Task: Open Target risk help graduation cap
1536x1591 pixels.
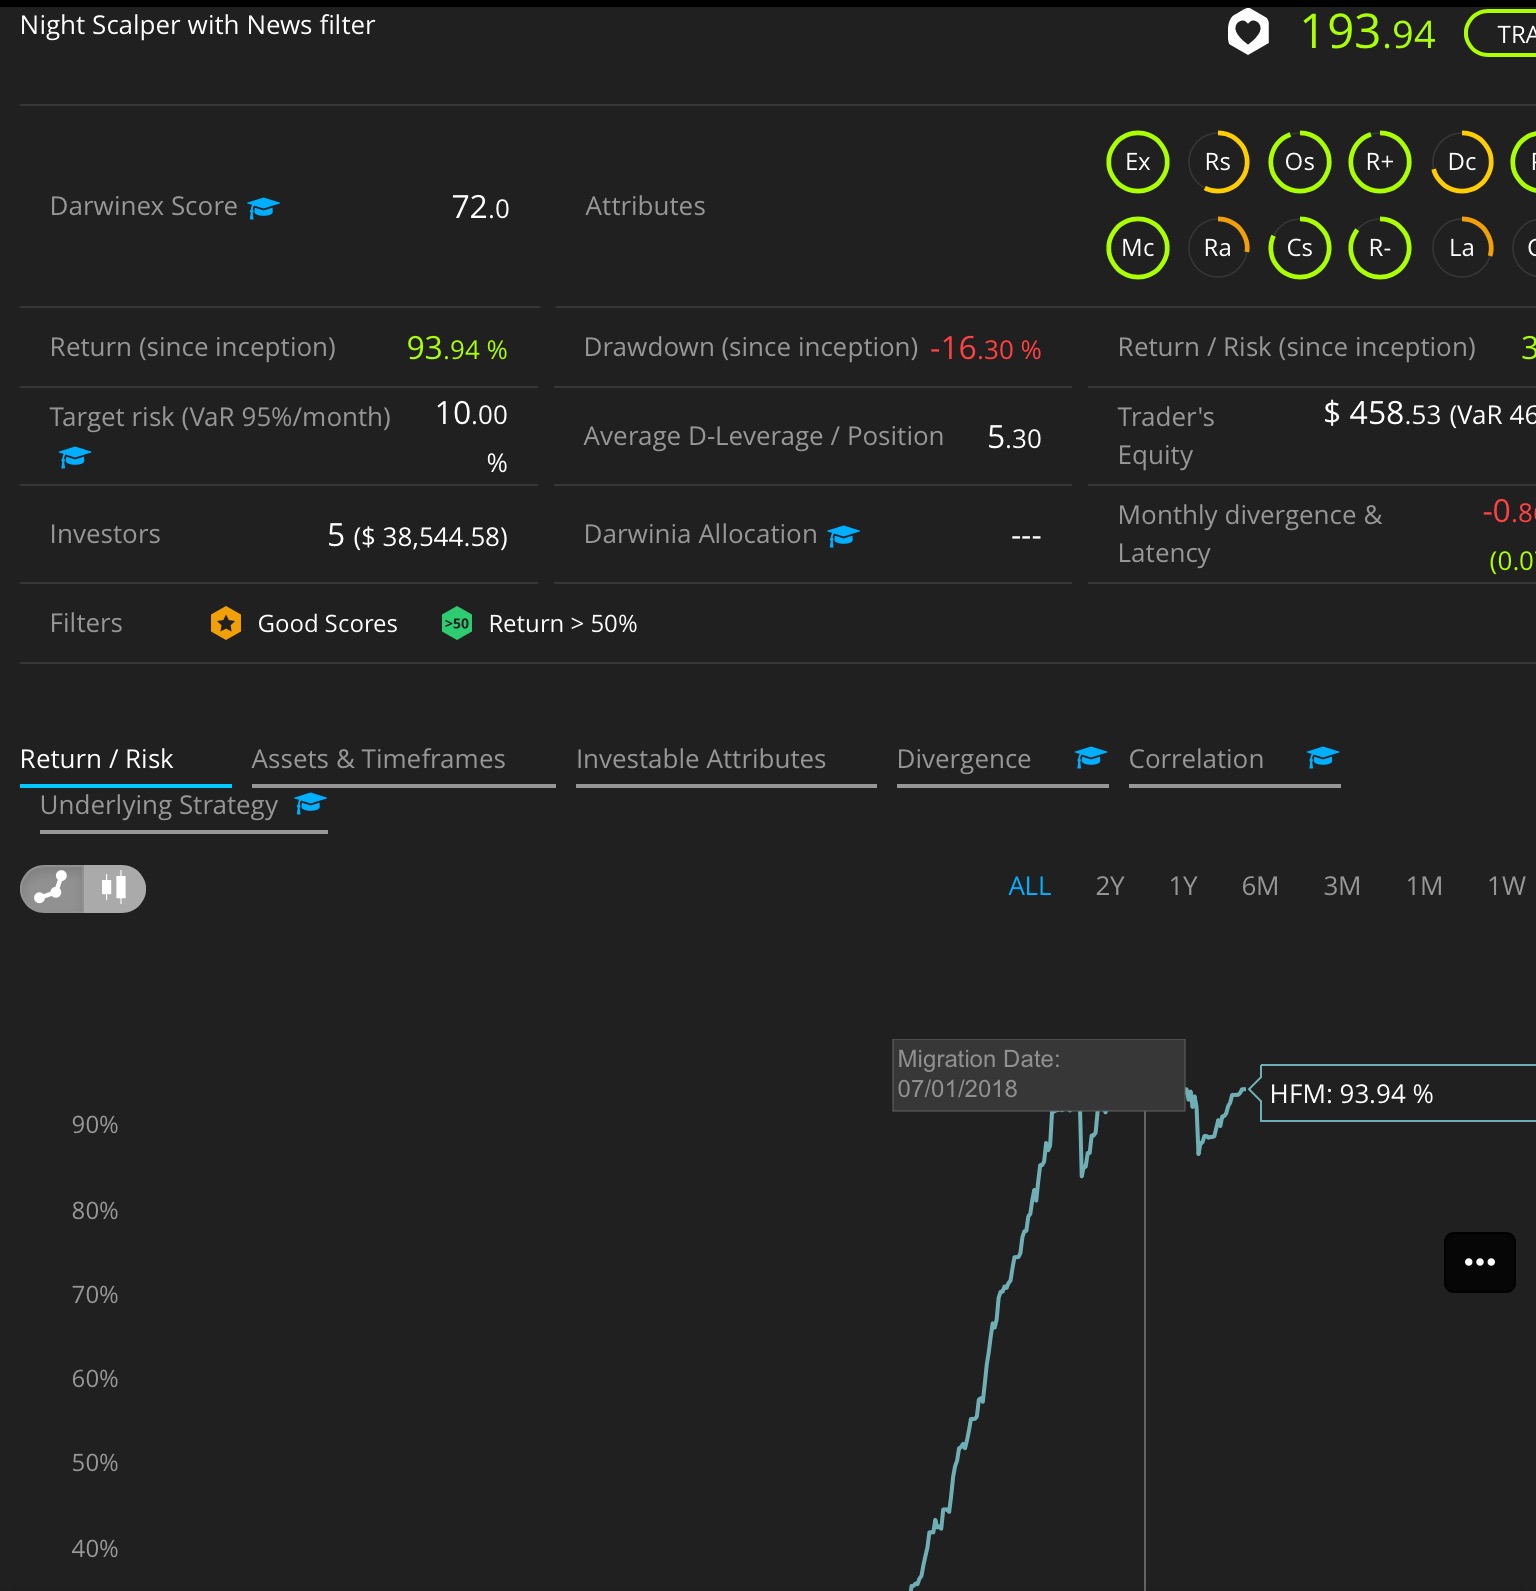Action: click(x=75, y=457)
